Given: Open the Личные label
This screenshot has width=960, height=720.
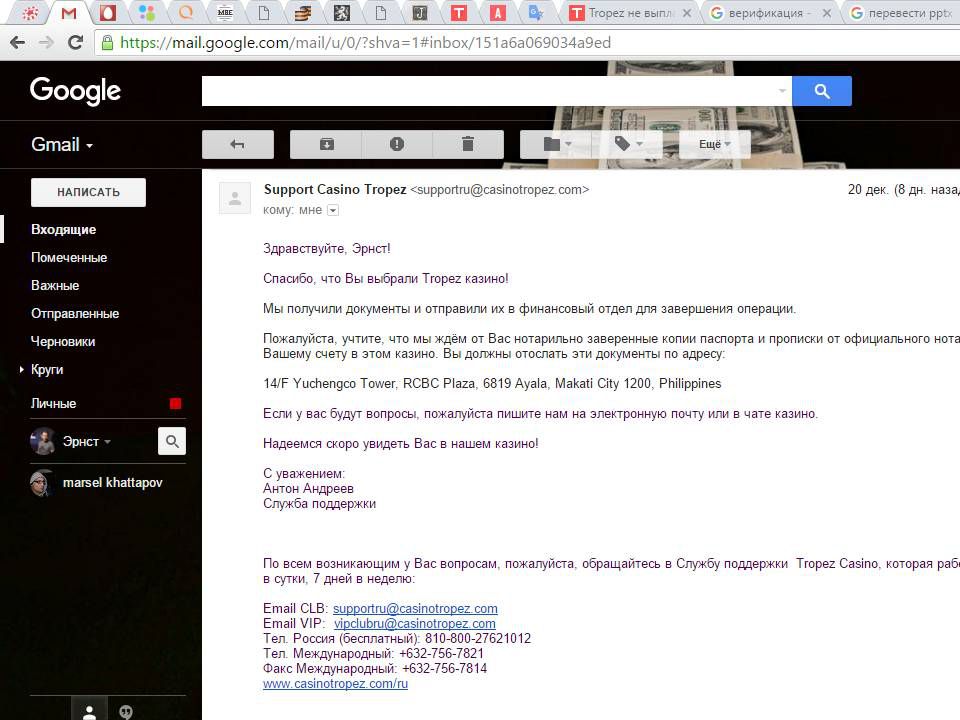Looking at the screenshot, I should click(54, 403).
